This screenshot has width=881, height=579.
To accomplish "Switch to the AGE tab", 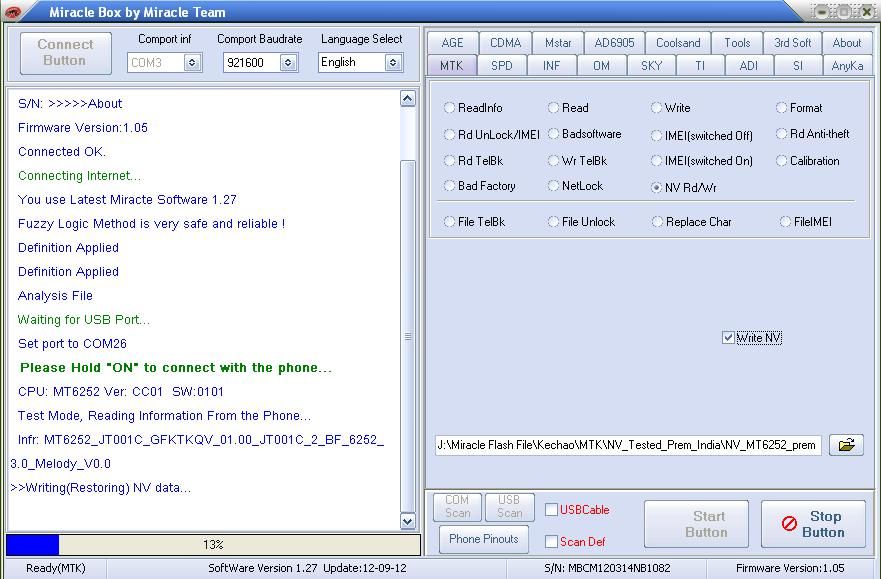I will [452, 43].
